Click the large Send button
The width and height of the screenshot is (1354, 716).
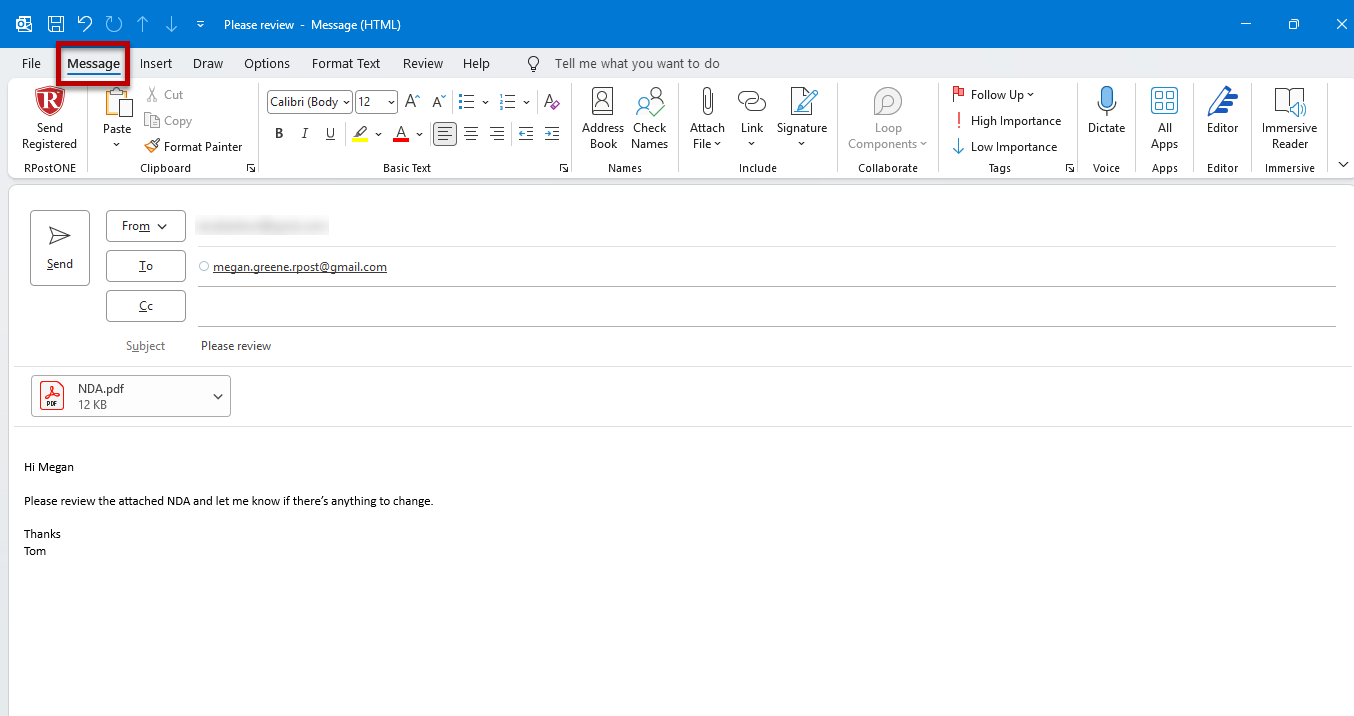60,248
